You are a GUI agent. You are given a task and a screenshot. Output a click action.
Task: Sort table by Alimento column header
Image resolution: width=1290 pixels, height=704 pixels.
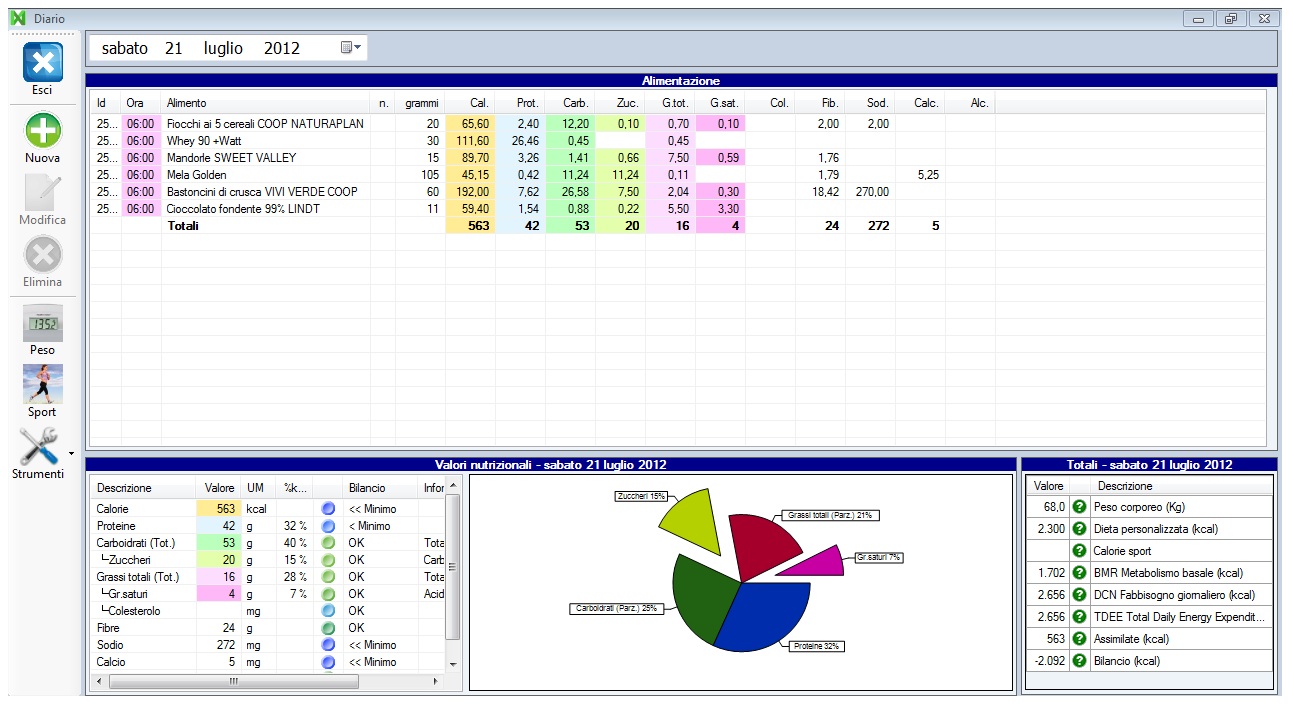265,103
